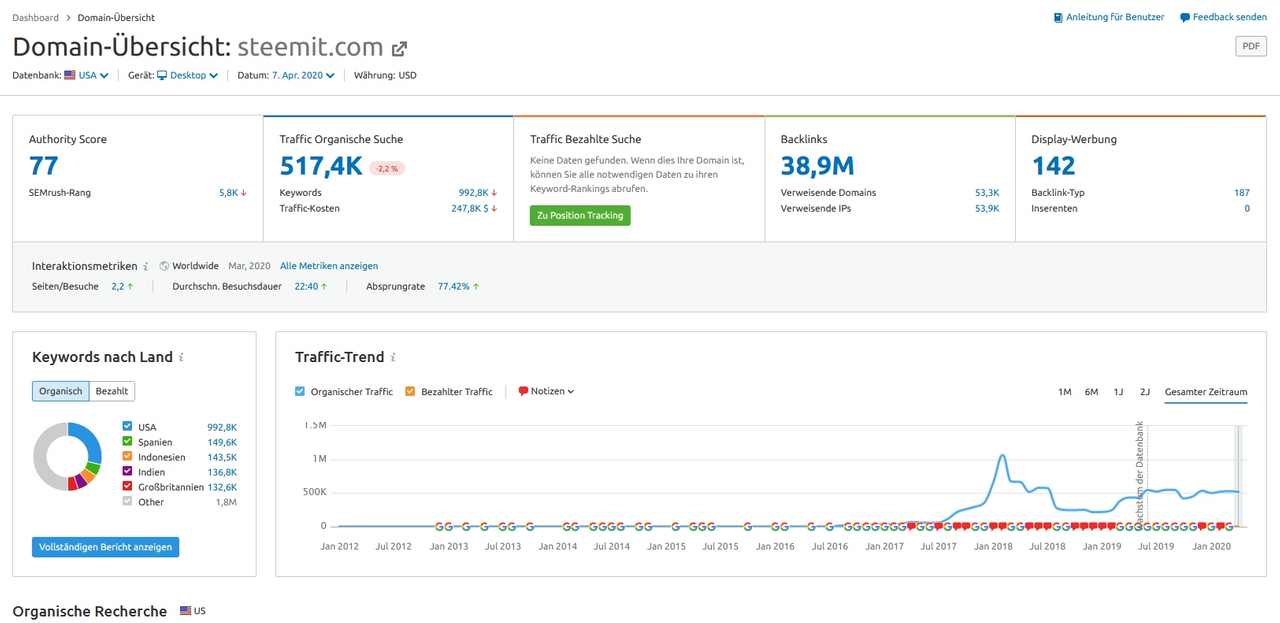Click info icon beside Keywords nach Land
The height and width of the screenshot is (623, 1280).
pyautogui.click(x=181, y=357)
